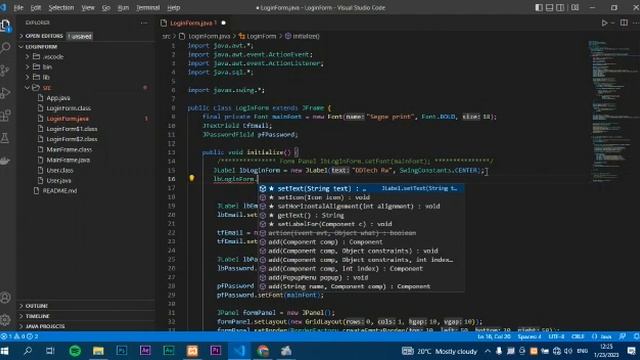Open Chrome from the taskbar
640x360 pixels.
tap(263, 351)
